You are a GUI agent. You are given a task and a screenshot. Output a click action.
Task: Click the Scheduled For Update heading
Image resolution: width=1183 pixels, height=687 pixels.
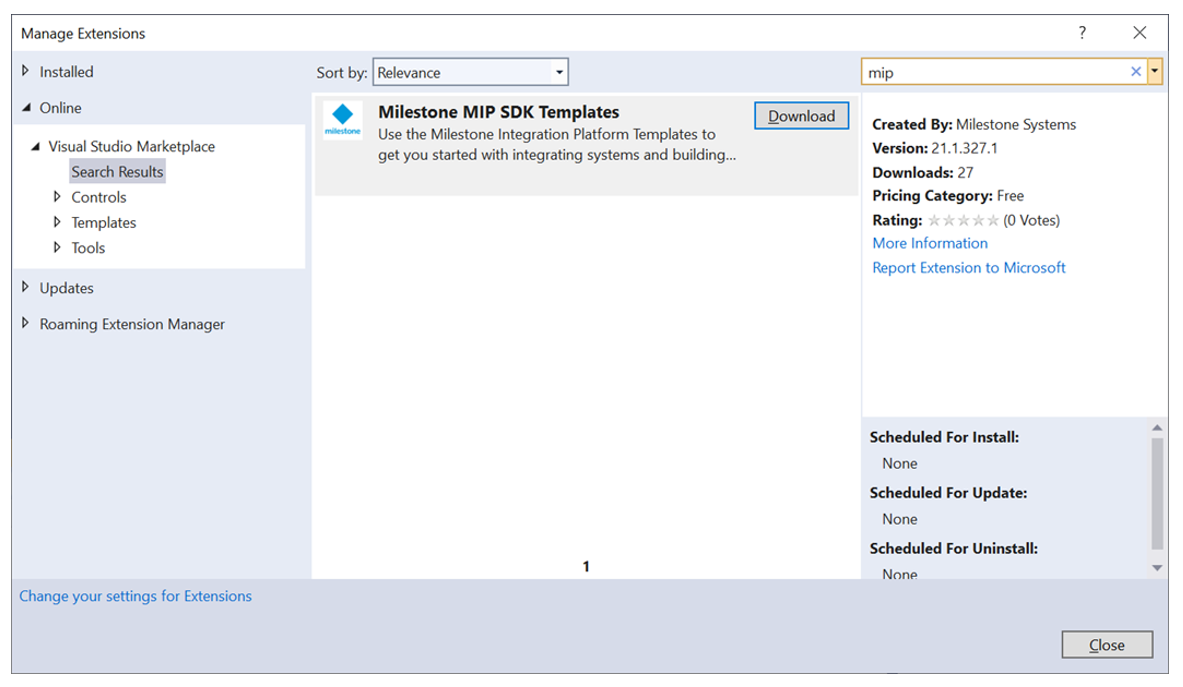pyautogui.click(x=948, y=493)
